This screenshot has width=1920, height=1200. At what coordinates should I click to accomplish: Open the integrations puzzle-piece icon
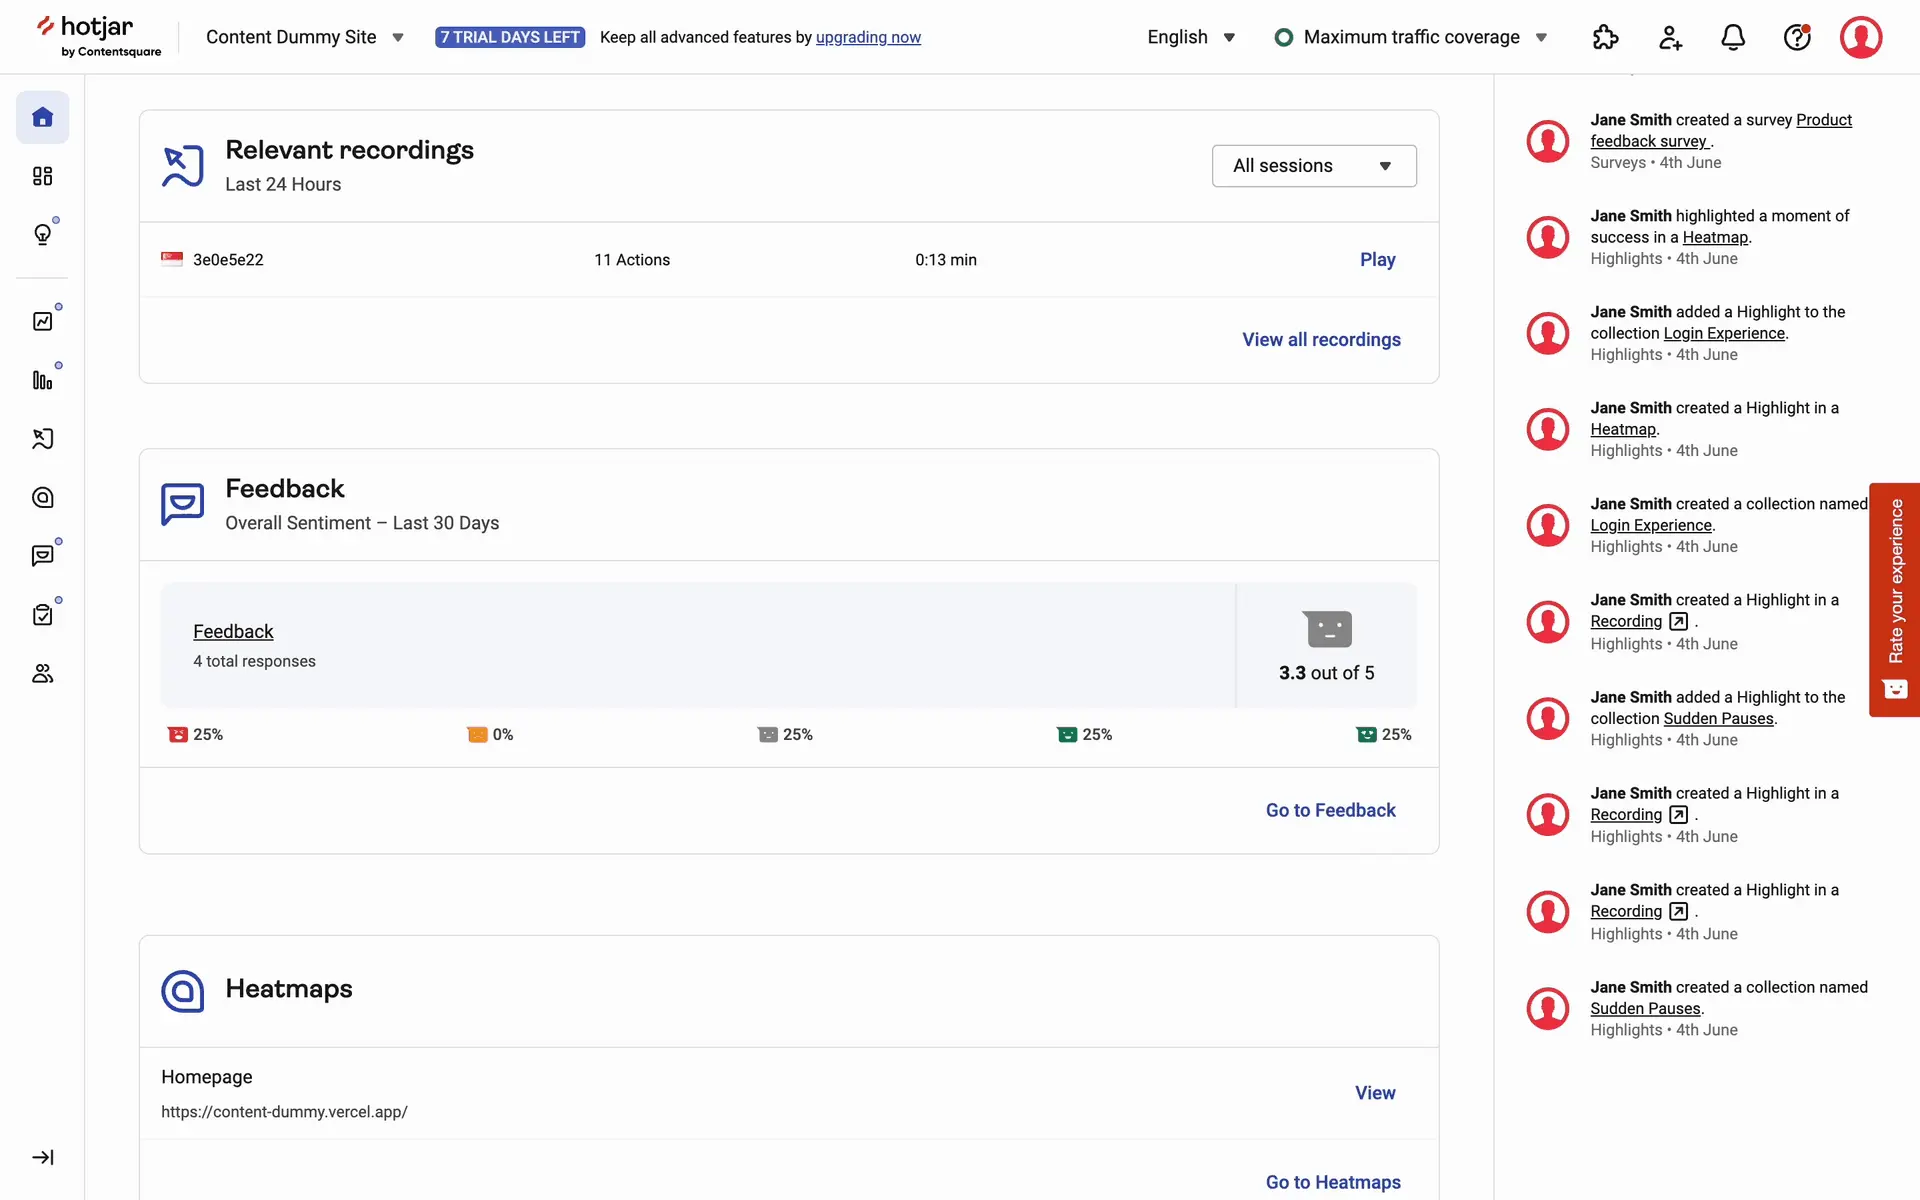1605,37
